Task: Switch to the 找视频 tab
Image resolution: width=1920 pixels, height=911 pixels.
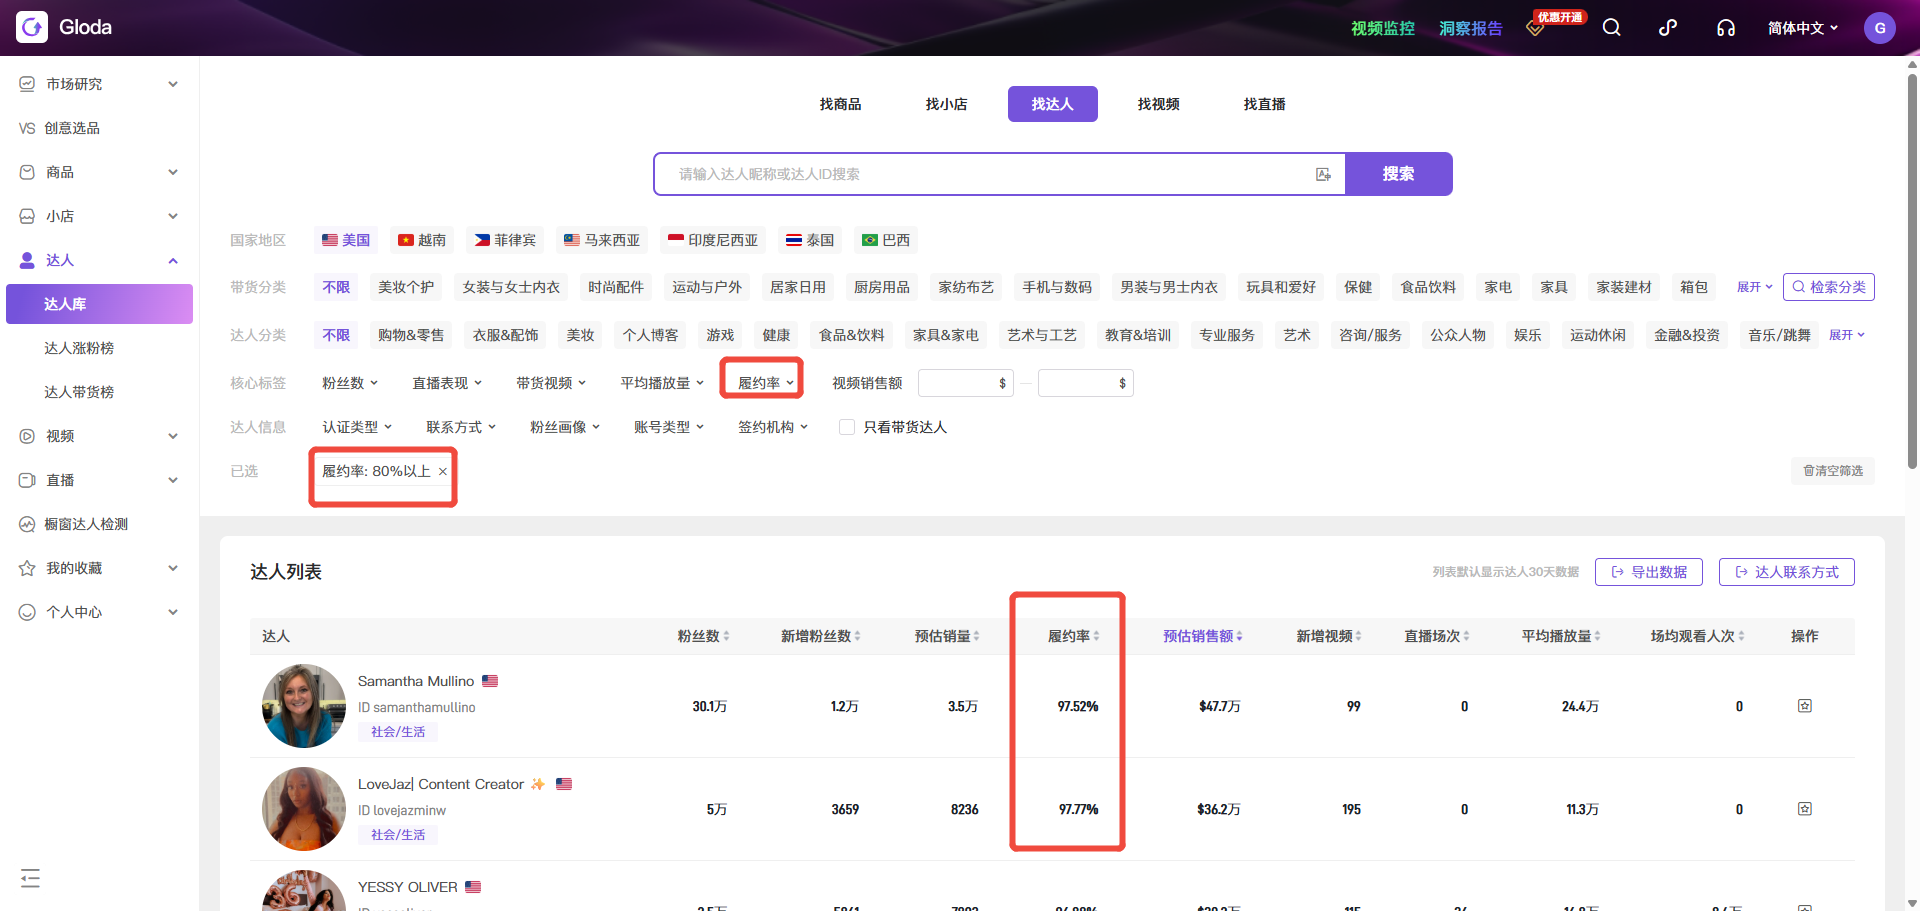Action: point(1158,103)
